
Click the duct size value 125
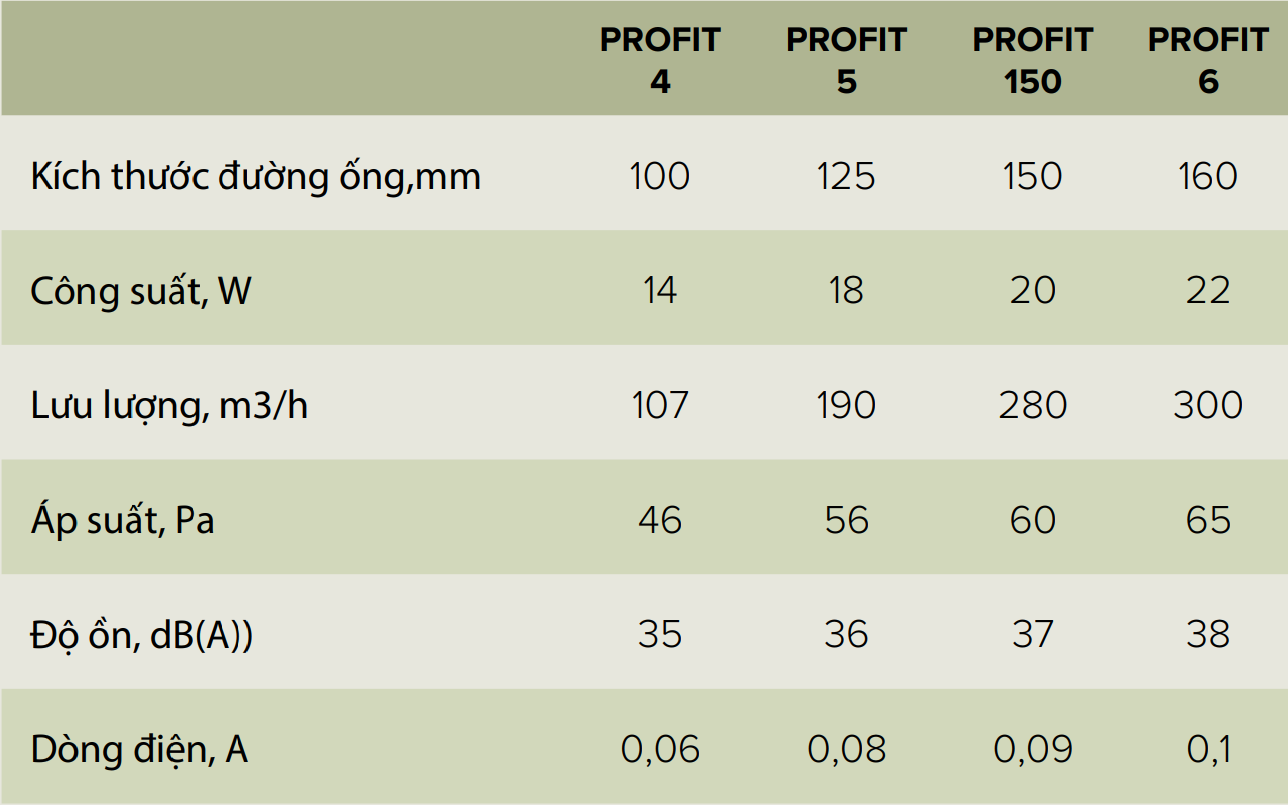pos(846,177)
